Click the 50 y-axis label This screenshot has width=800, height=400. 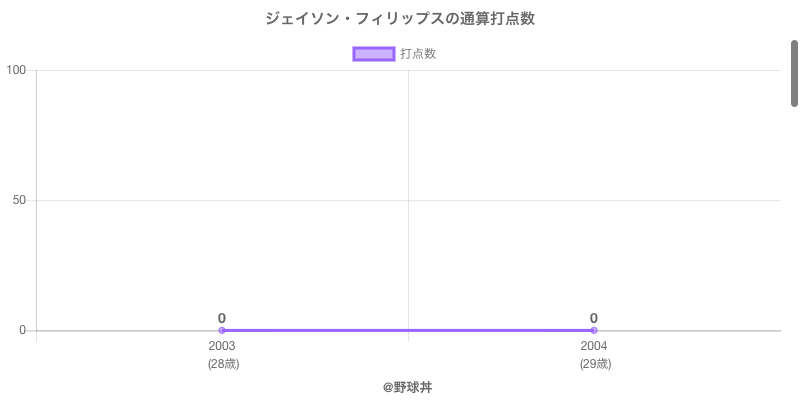point(19,200)
